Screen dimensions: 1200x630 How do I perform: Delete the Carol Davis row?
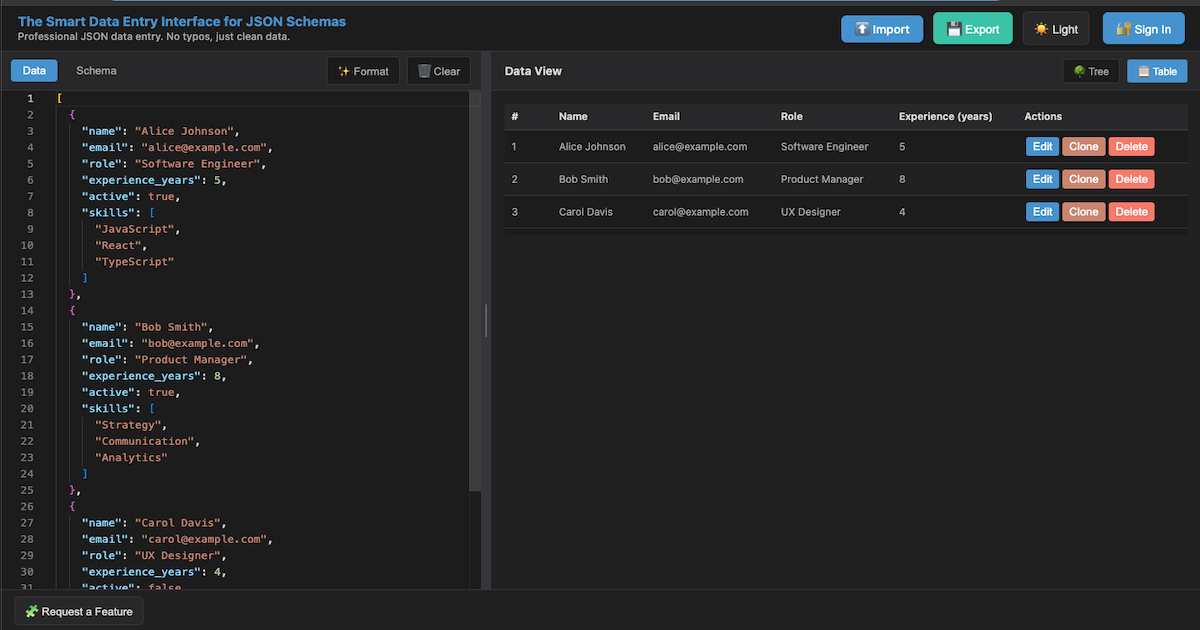[x=1131, y=212]
